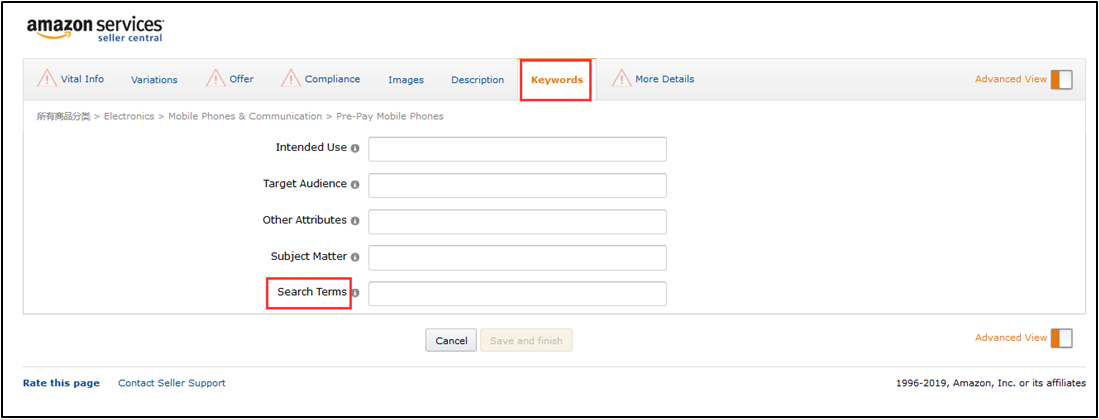Screen dimensions: 1099x419
Task: Open the Vital Info tab
Action: point(82,79)
